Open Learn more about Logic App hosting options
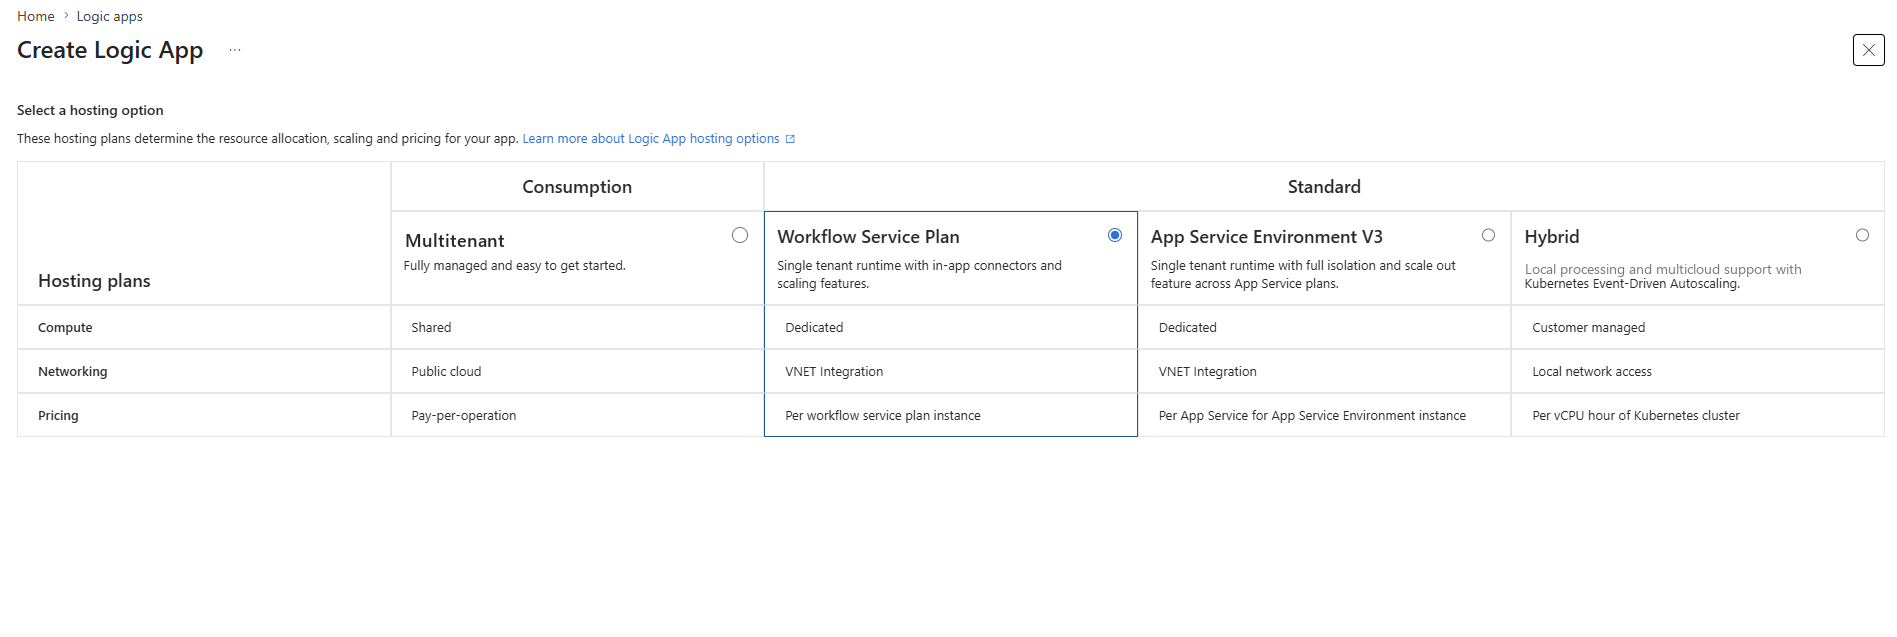1897x637 pixels. (x=651, y=139)
